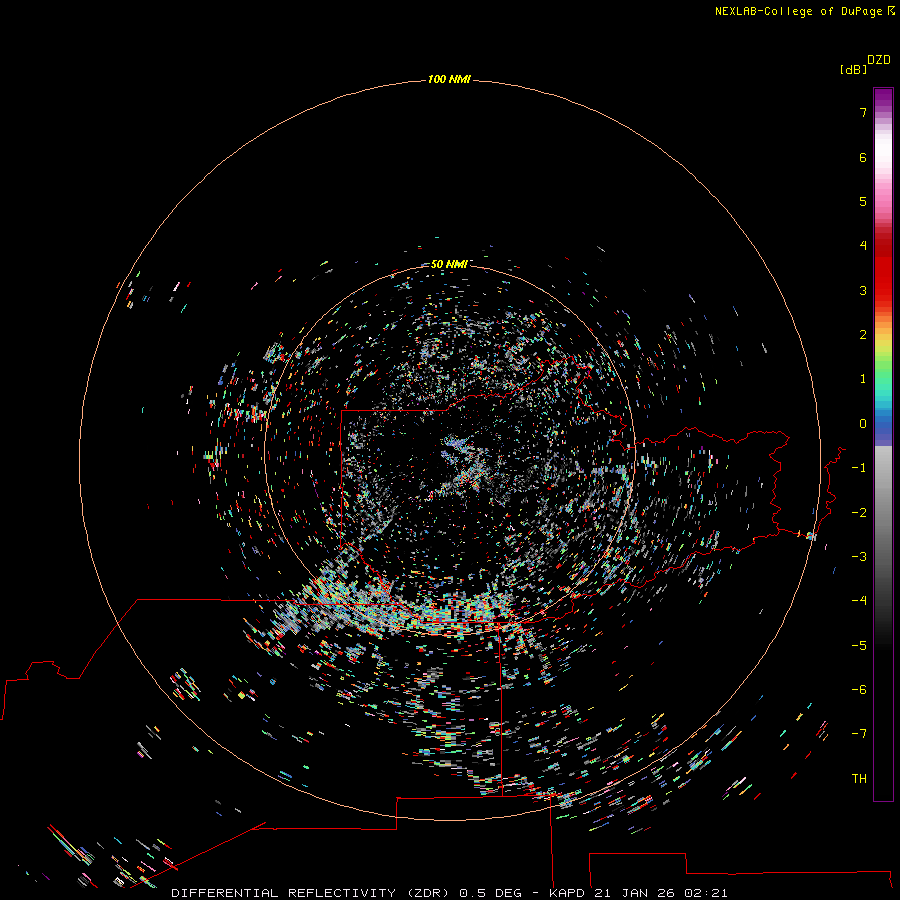Click the 5 value on the color scale
Image resolution: width=900 pixels, height=900 pixels.
coord(863,201)
